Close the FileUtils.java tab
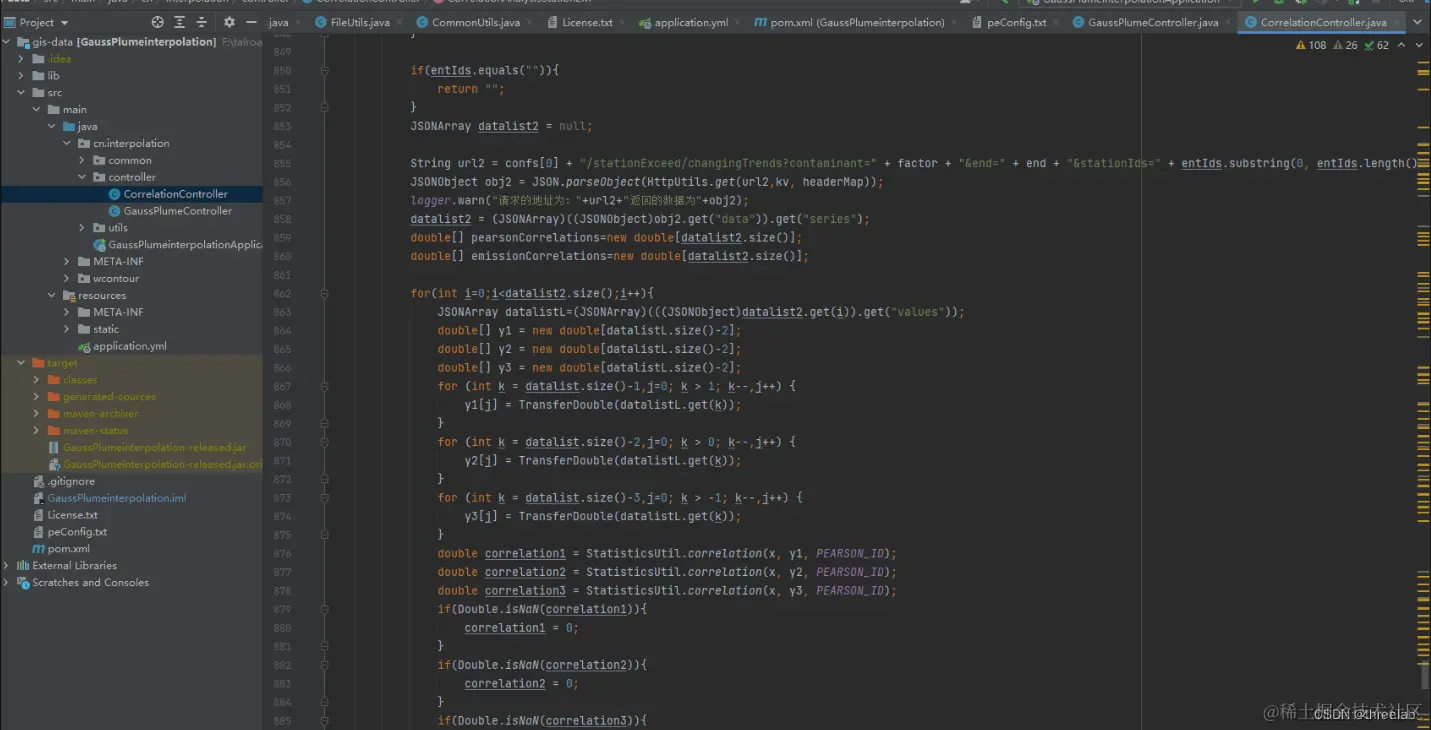This screenshot has height=730, width=1431. click(400, 22)
